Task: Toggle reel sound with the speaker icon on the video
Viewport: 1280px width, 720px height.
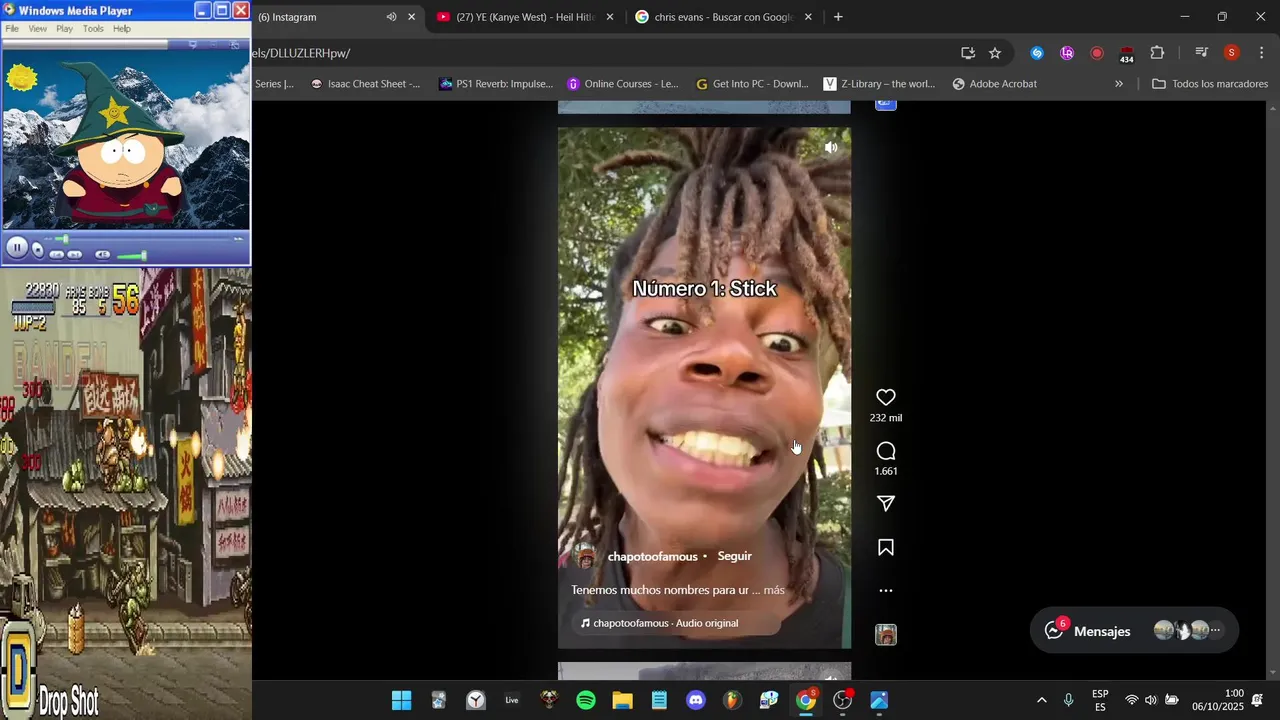Action: click(831, 147)
